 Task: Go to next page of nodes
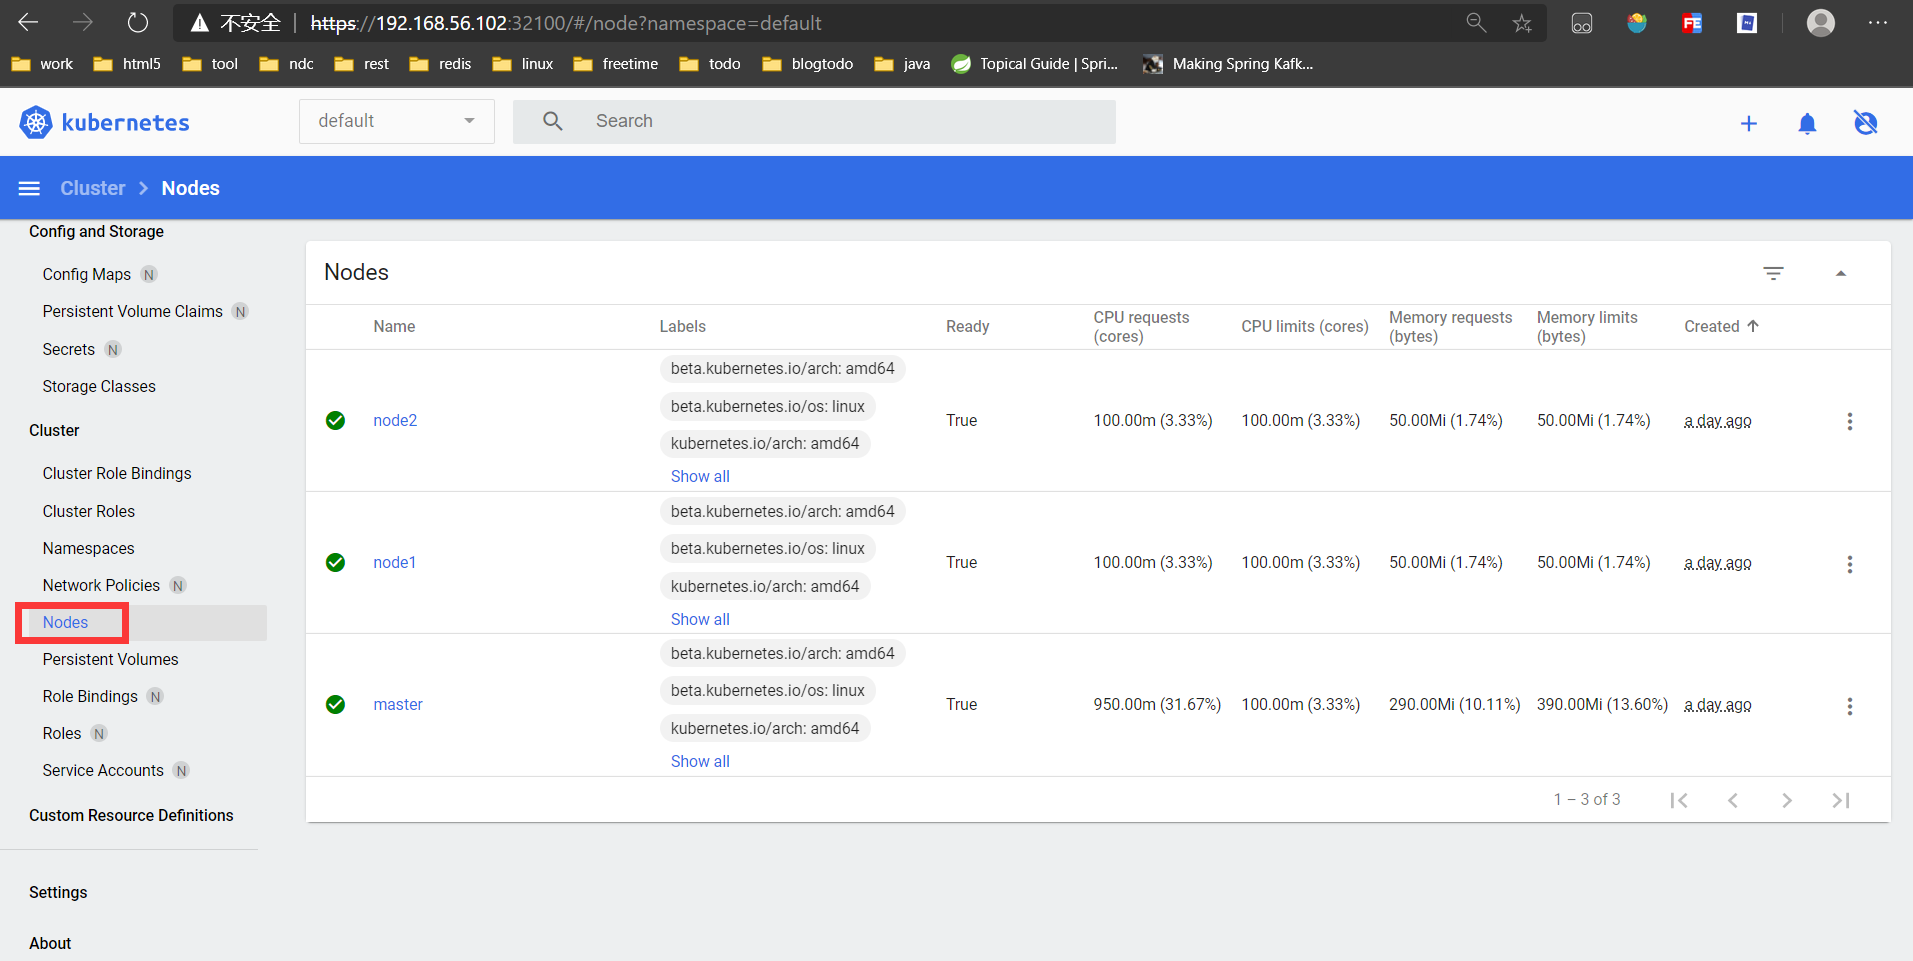tap(1787, 800)
